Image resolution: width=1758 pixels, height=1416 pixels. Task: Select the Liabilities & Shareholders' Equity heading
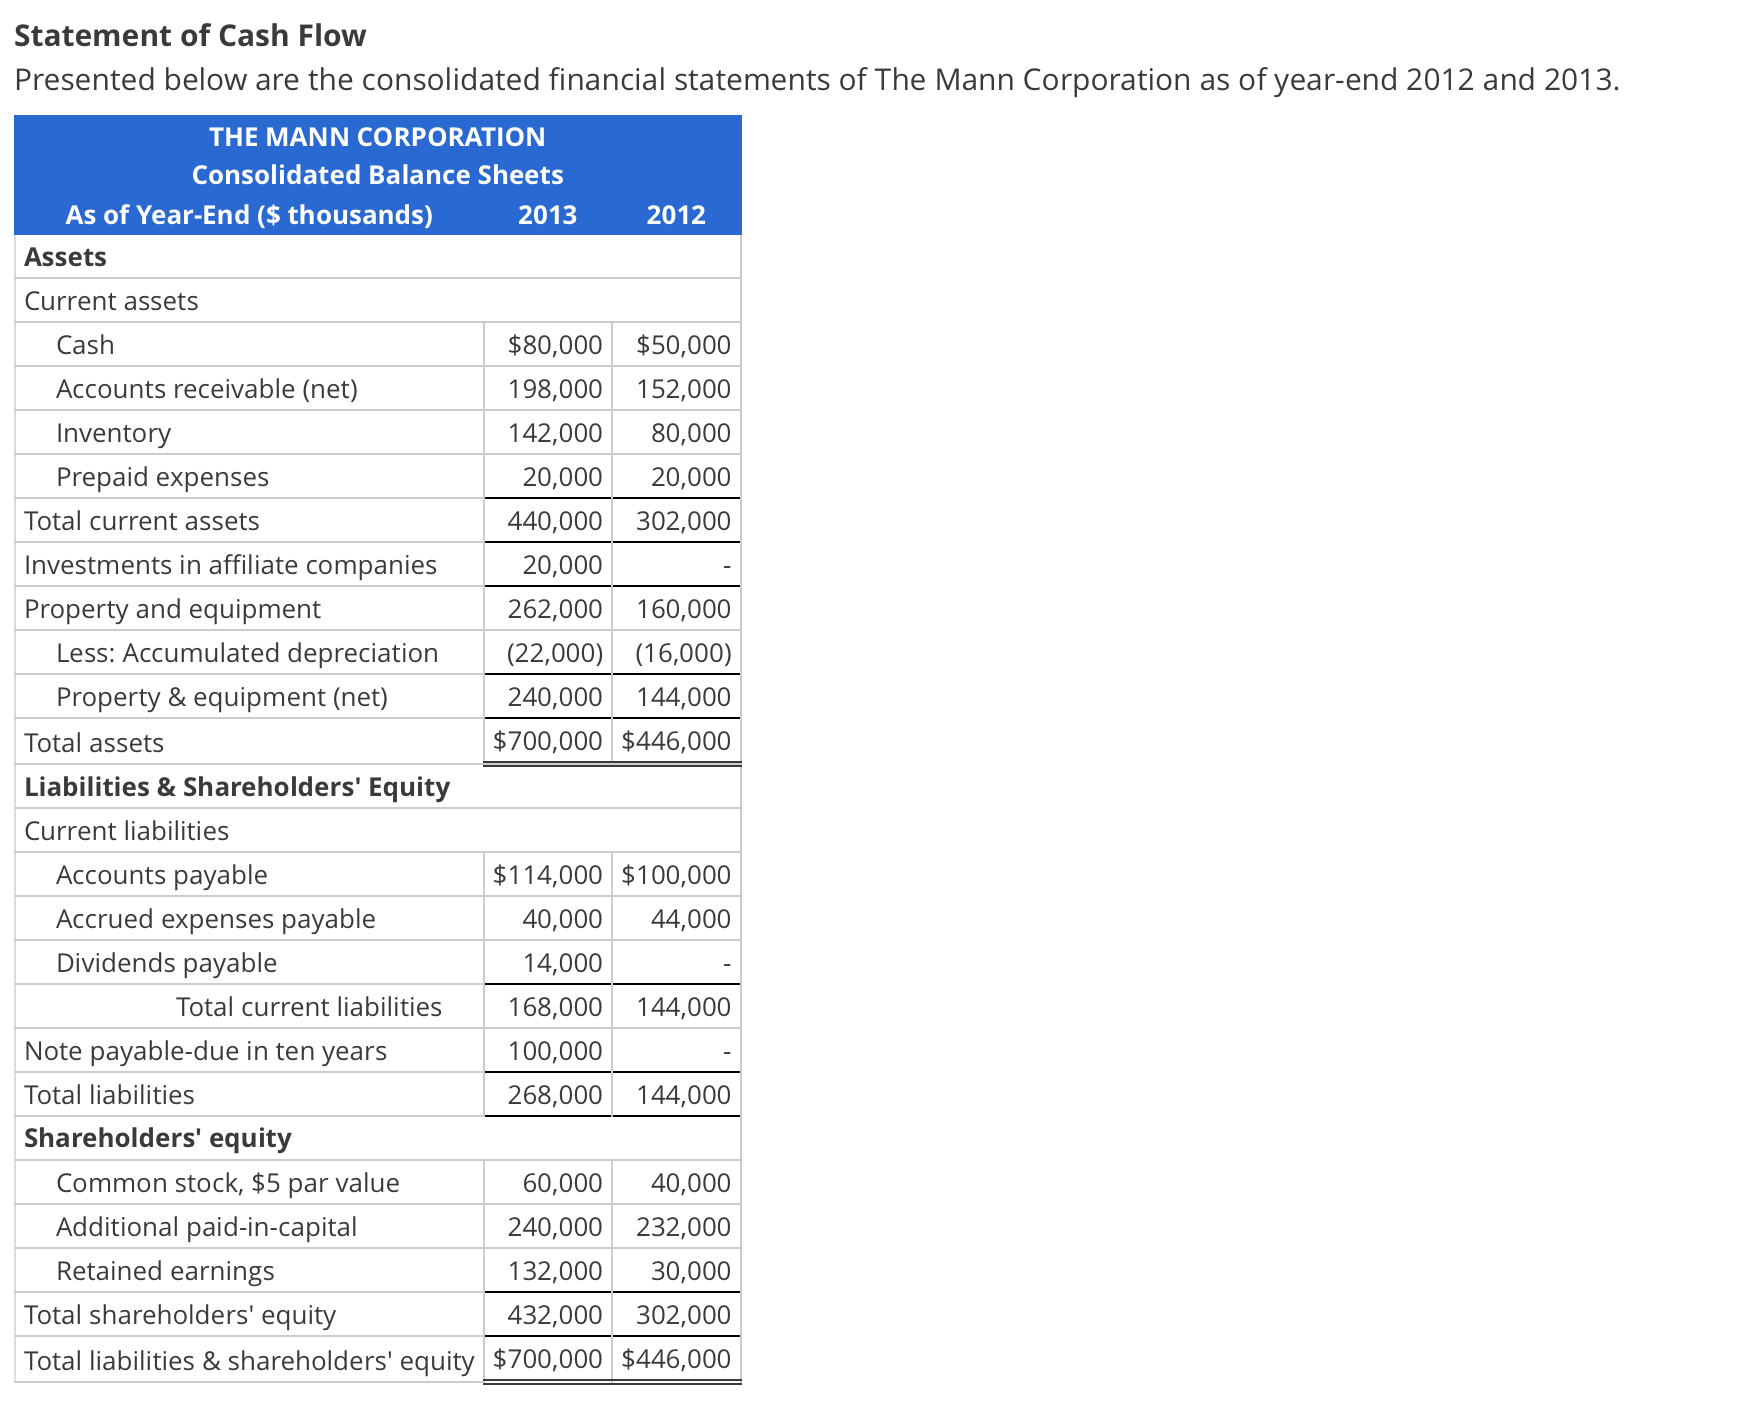236,786
